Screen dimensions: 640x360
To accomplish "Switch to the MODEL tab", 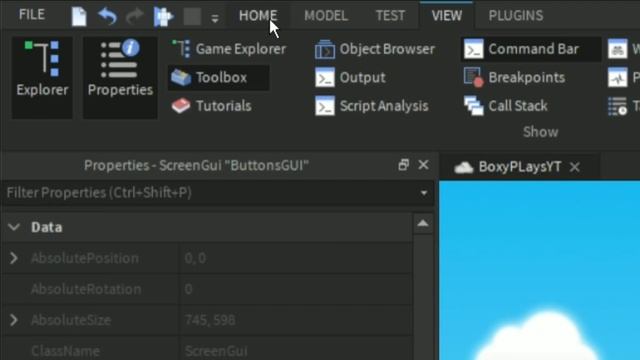I will (x=326, y=16).
